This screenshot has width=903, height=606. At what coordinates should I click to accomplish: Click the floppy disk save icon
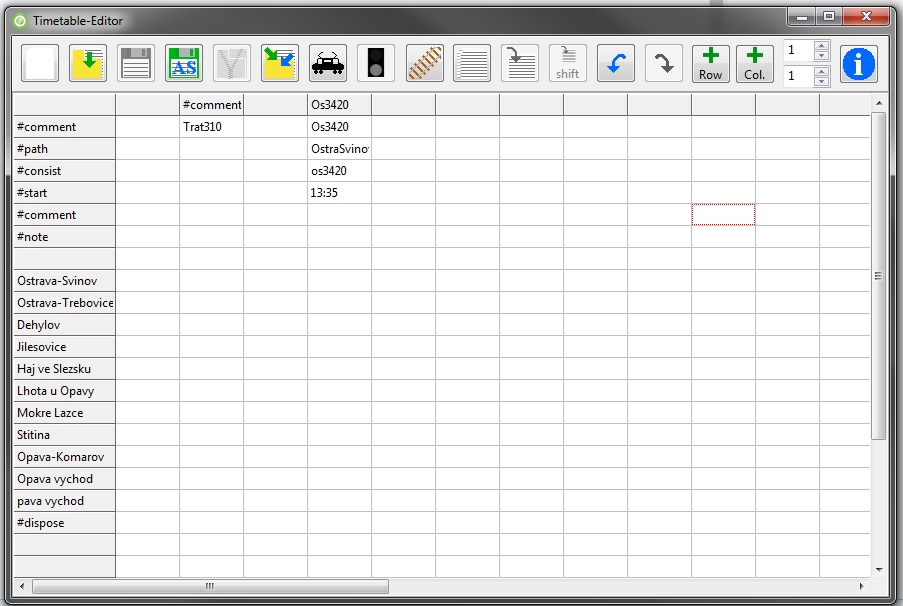click(x=136, y=64)
